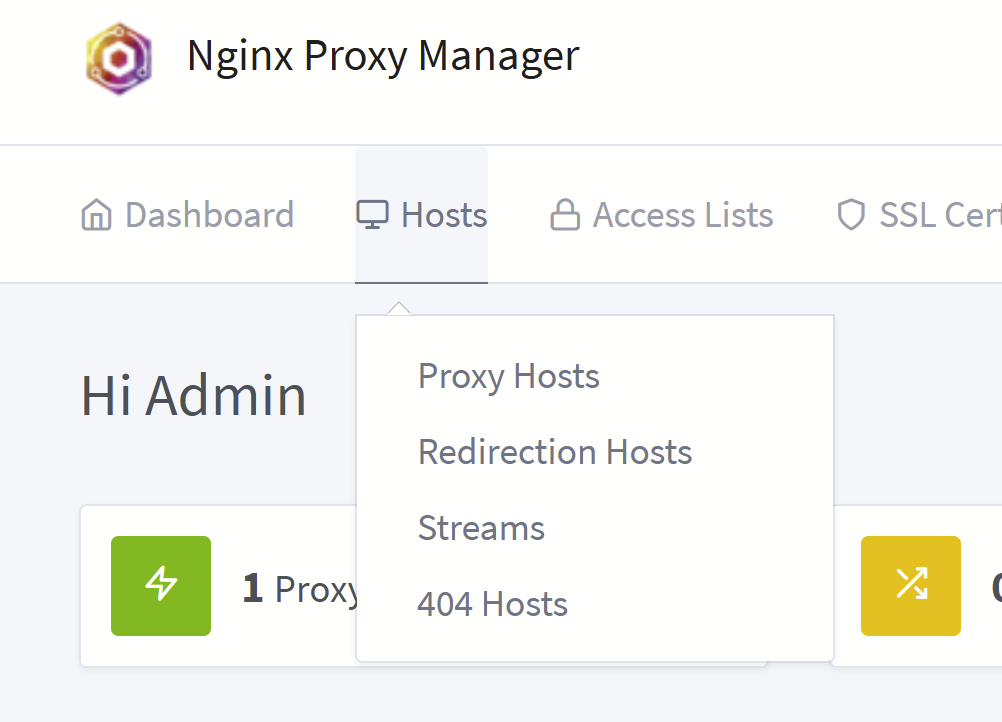Viewport: 1002px width, 722px height.
Task: Click the SSL Certificates shield icon
Action: pos(850,215)
